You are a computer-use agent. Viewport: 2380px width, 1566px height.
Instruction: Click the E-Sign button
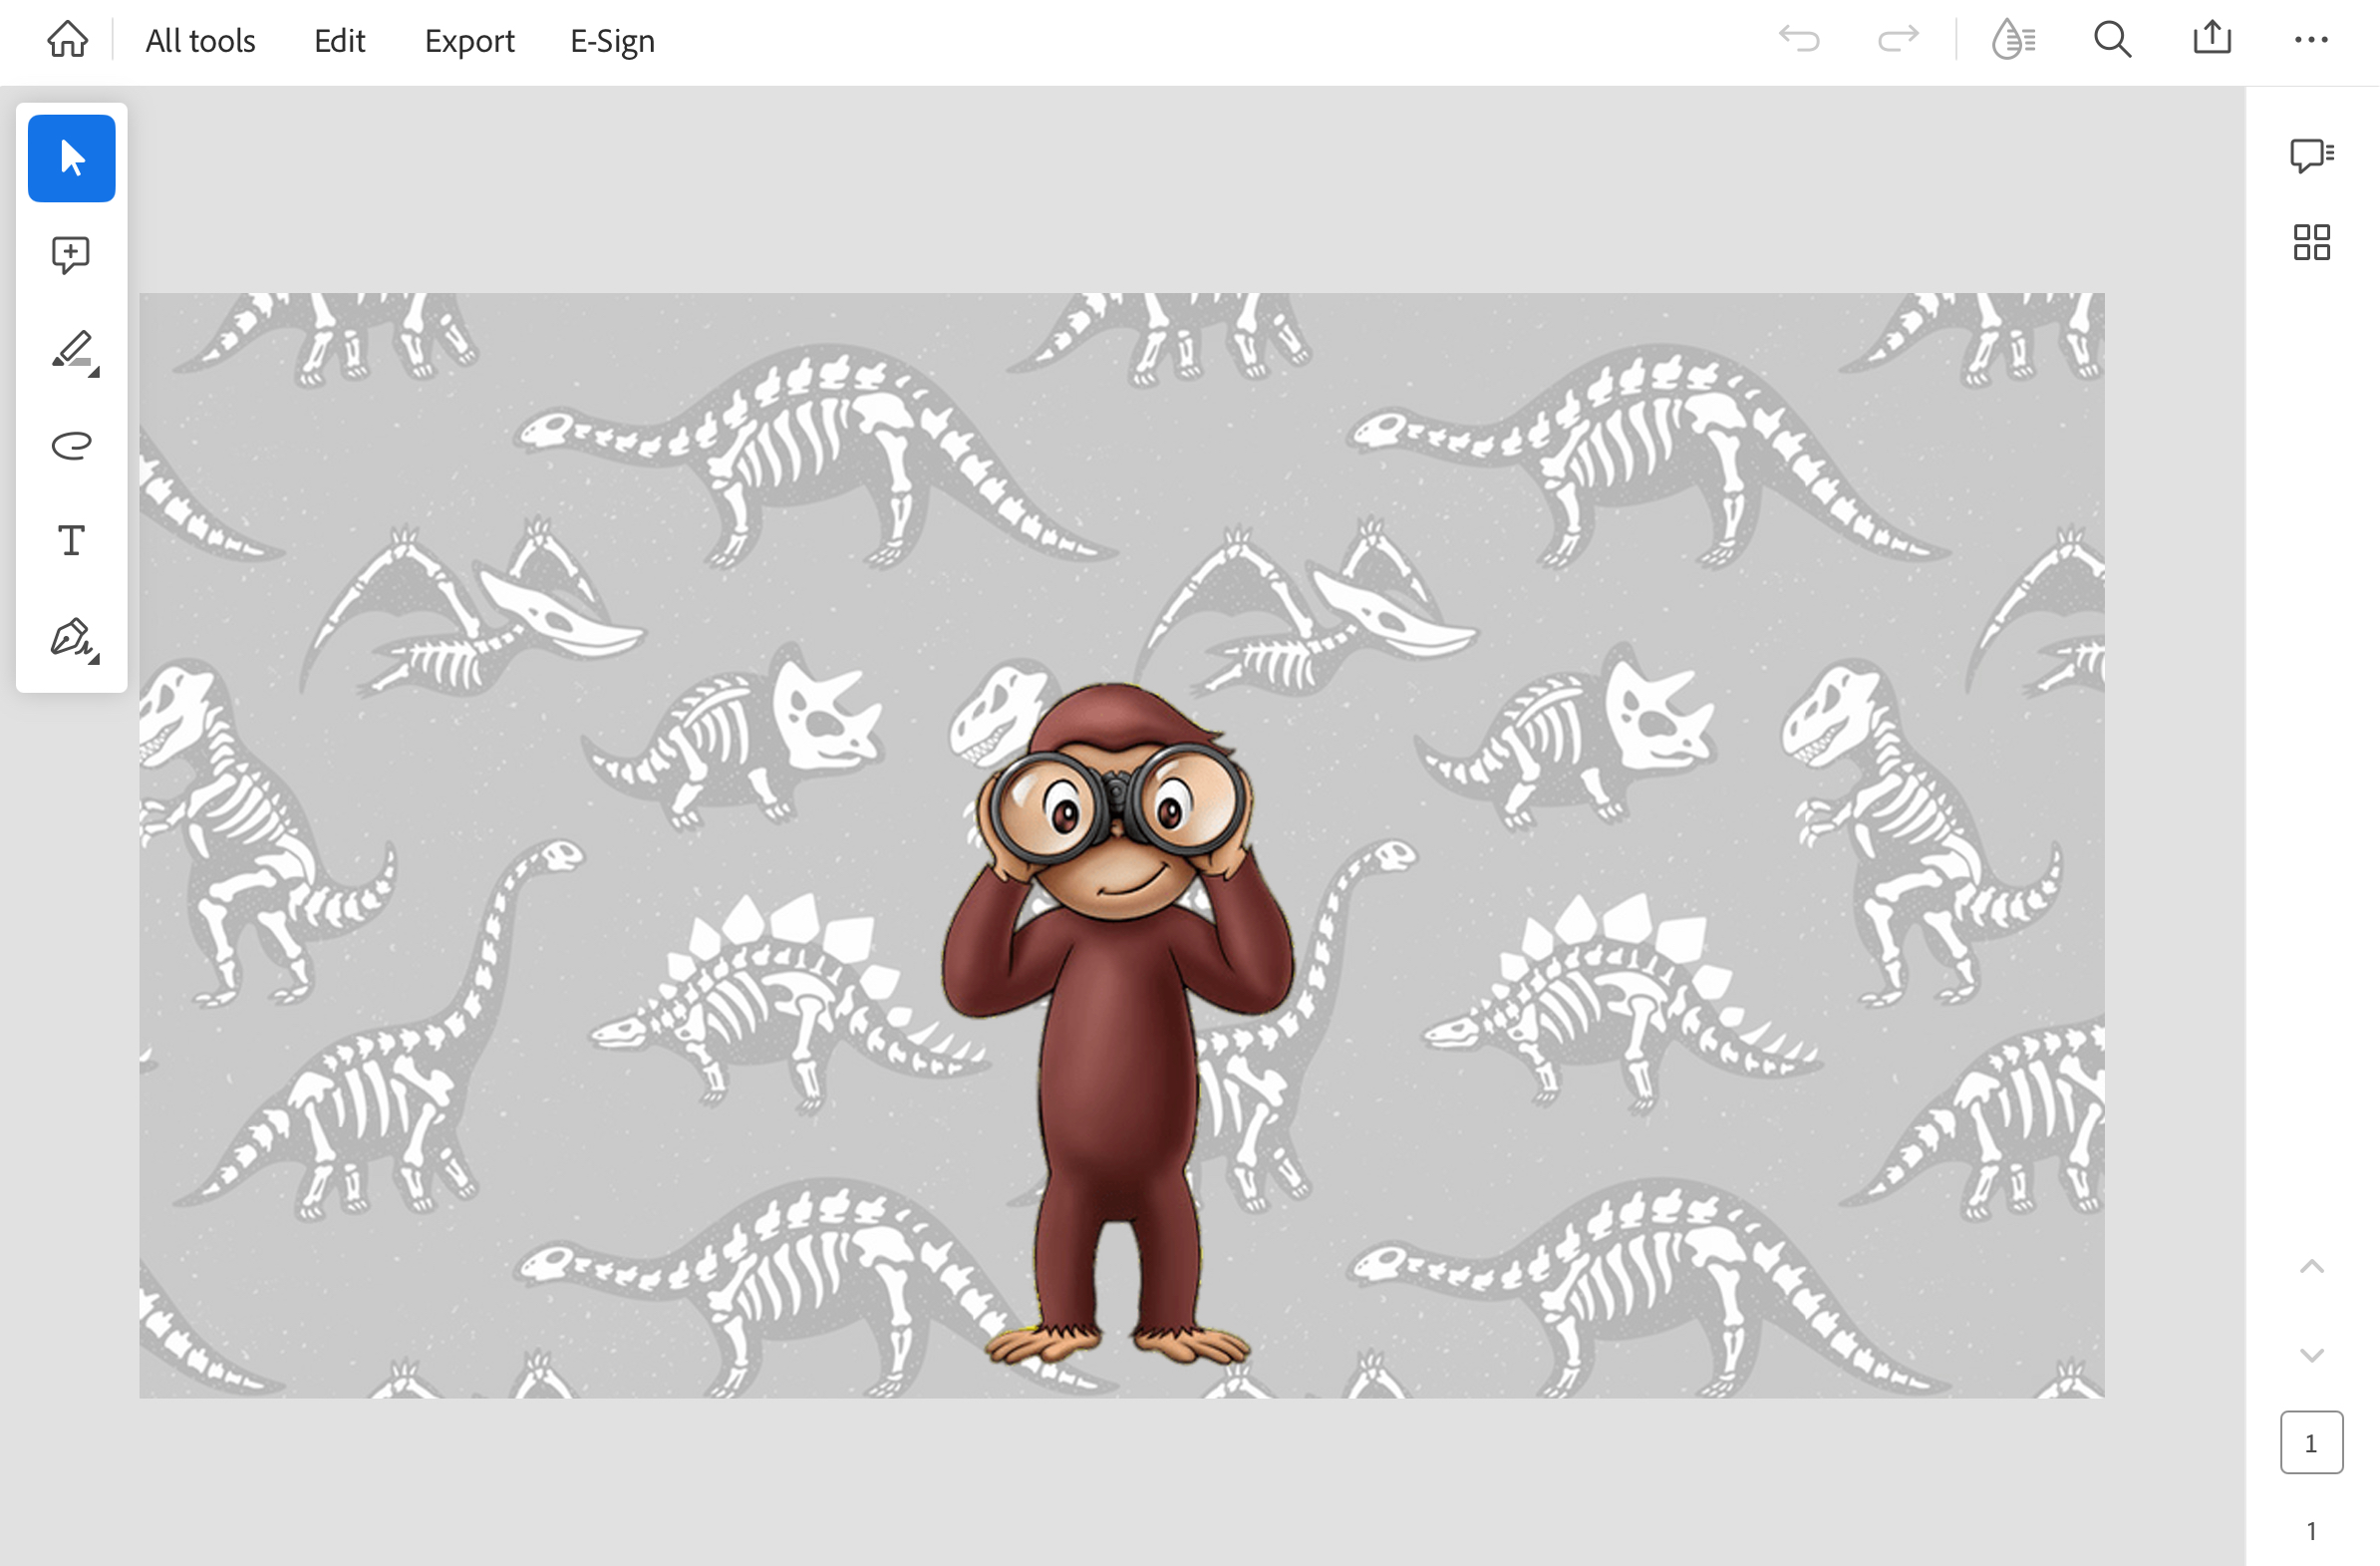612,41
